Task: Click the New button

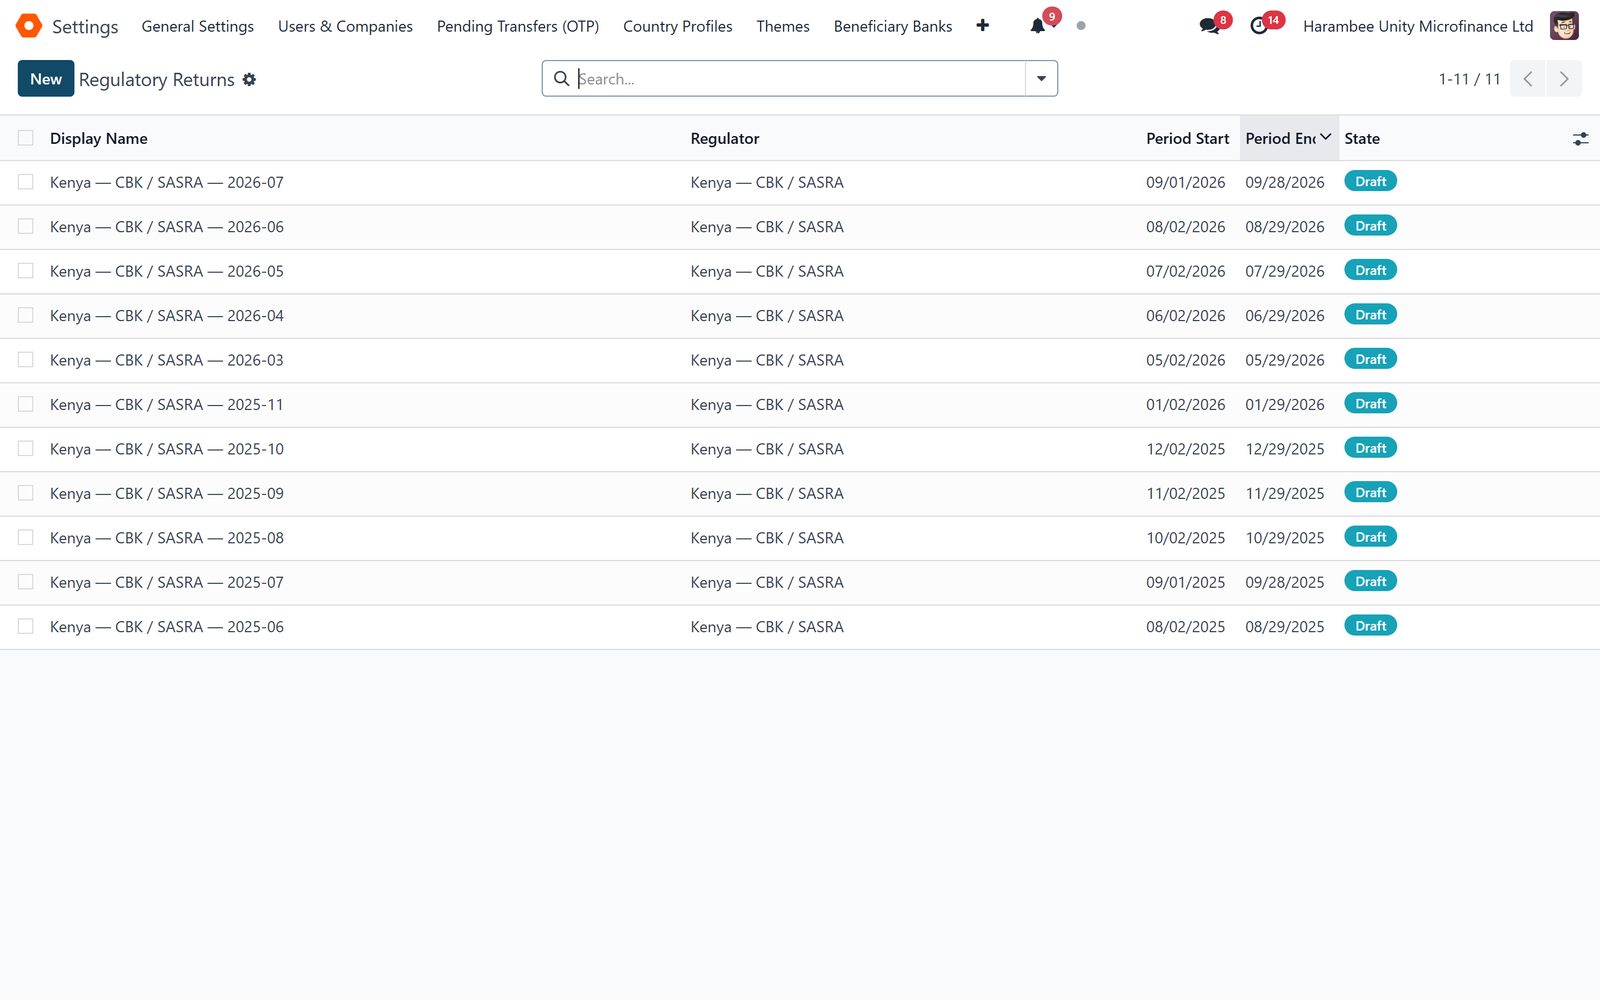Action: (x=46, y=79)
